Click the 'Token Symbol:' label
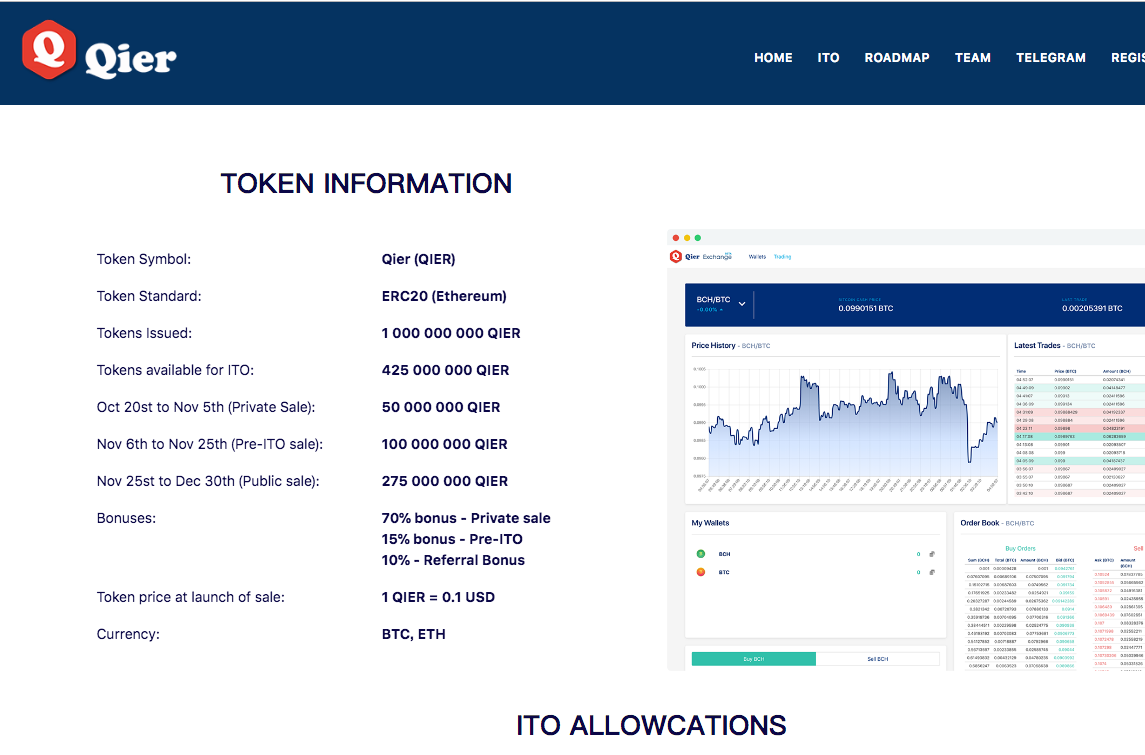This screenshot has height=755, width=1145. click(x=144, y=259)
